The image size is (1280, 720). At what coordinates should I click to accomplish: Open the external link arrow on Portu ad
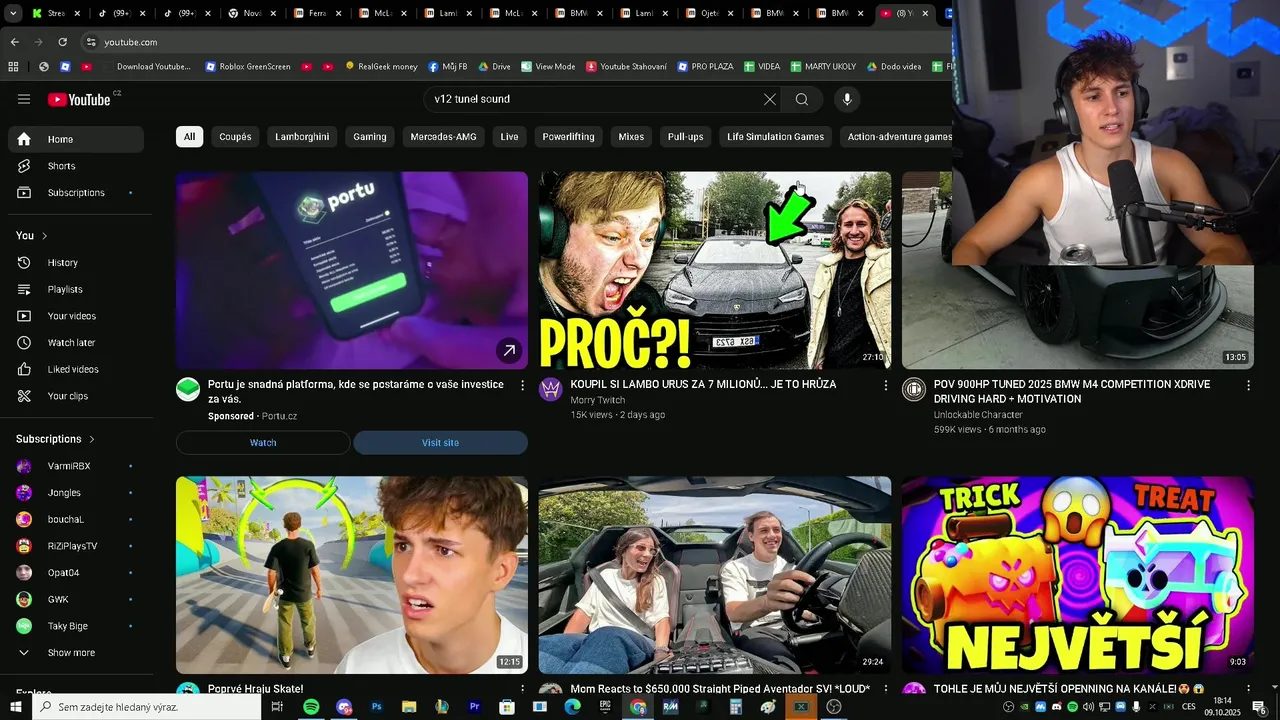[509, 350]
